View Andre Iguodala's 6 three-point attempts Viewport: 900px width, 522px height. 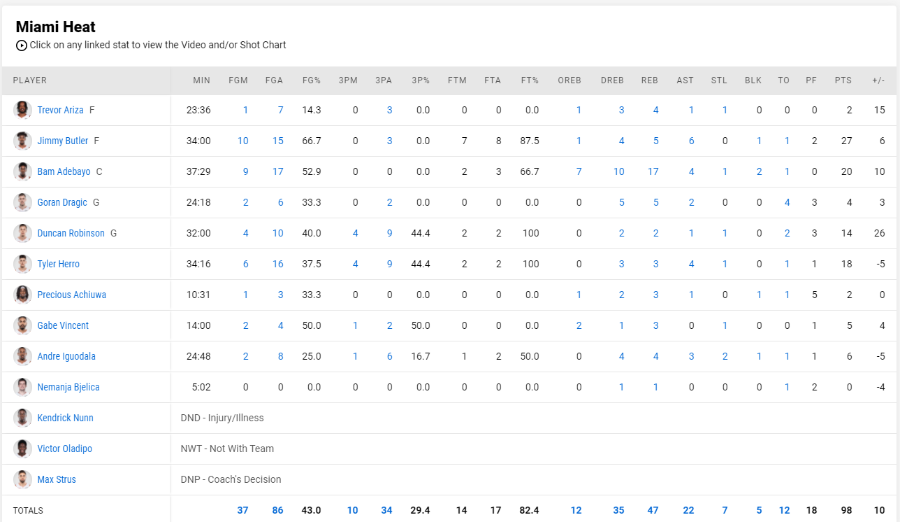point(389,356)
